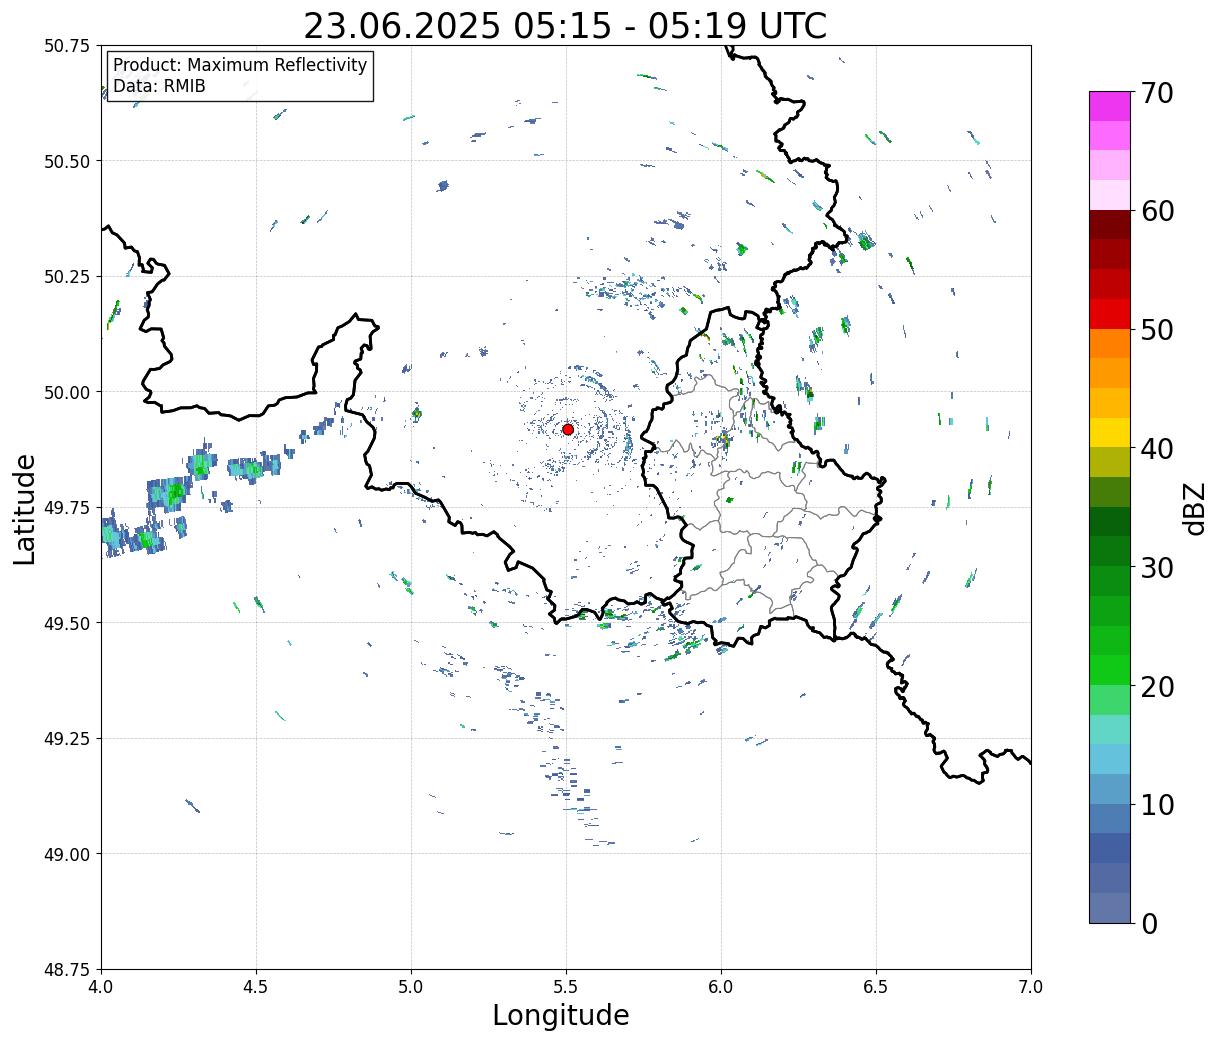1219x1040 pixels.
Task: Click the longitude tick label 4.5
Action: pyautogui.click(x=256, y=987)
